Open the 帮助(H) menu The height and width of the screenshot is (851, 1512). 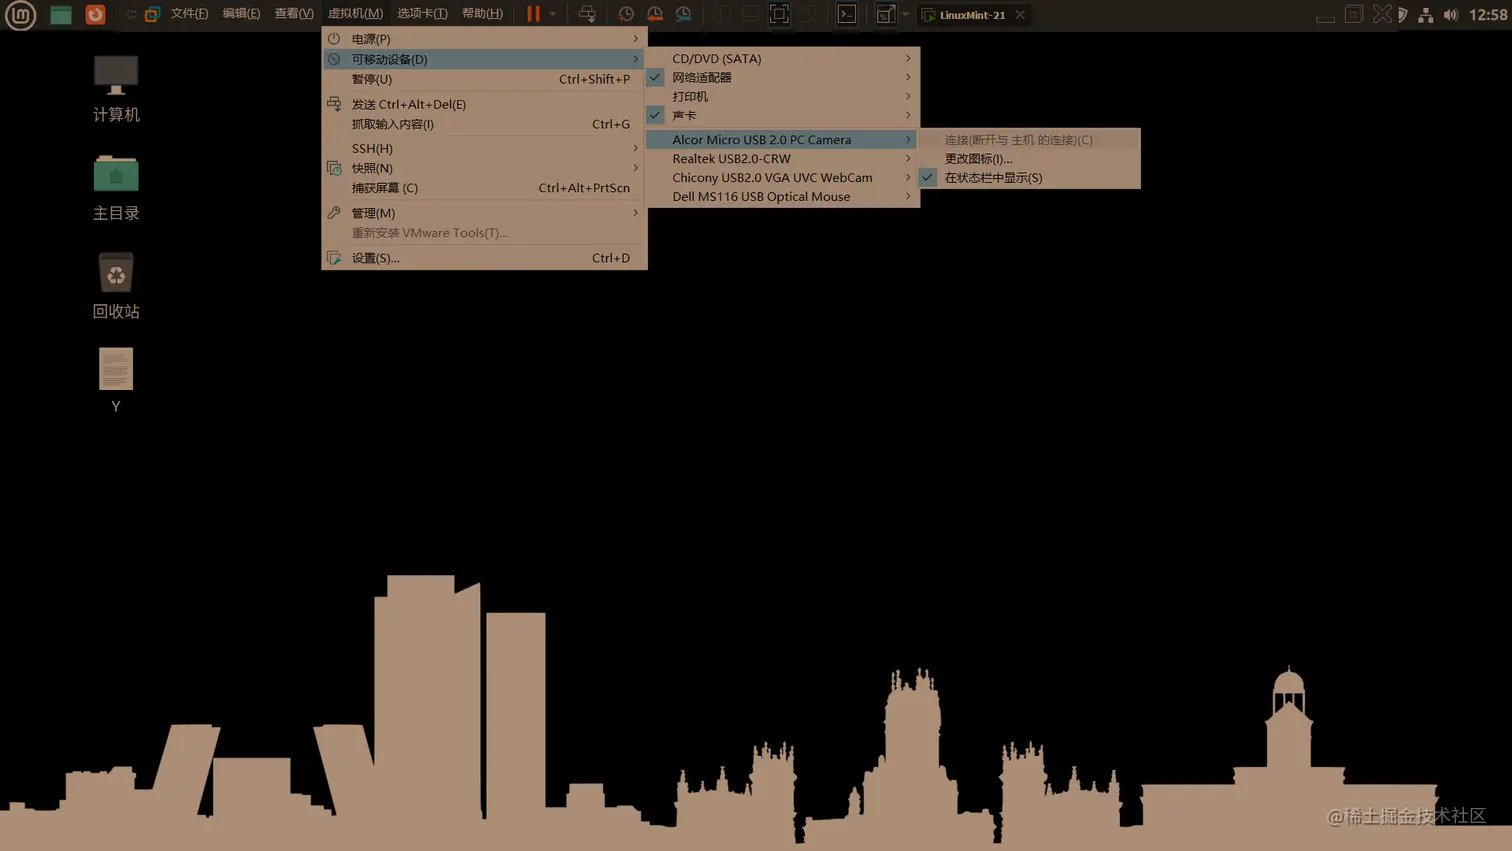click(481, 14)
